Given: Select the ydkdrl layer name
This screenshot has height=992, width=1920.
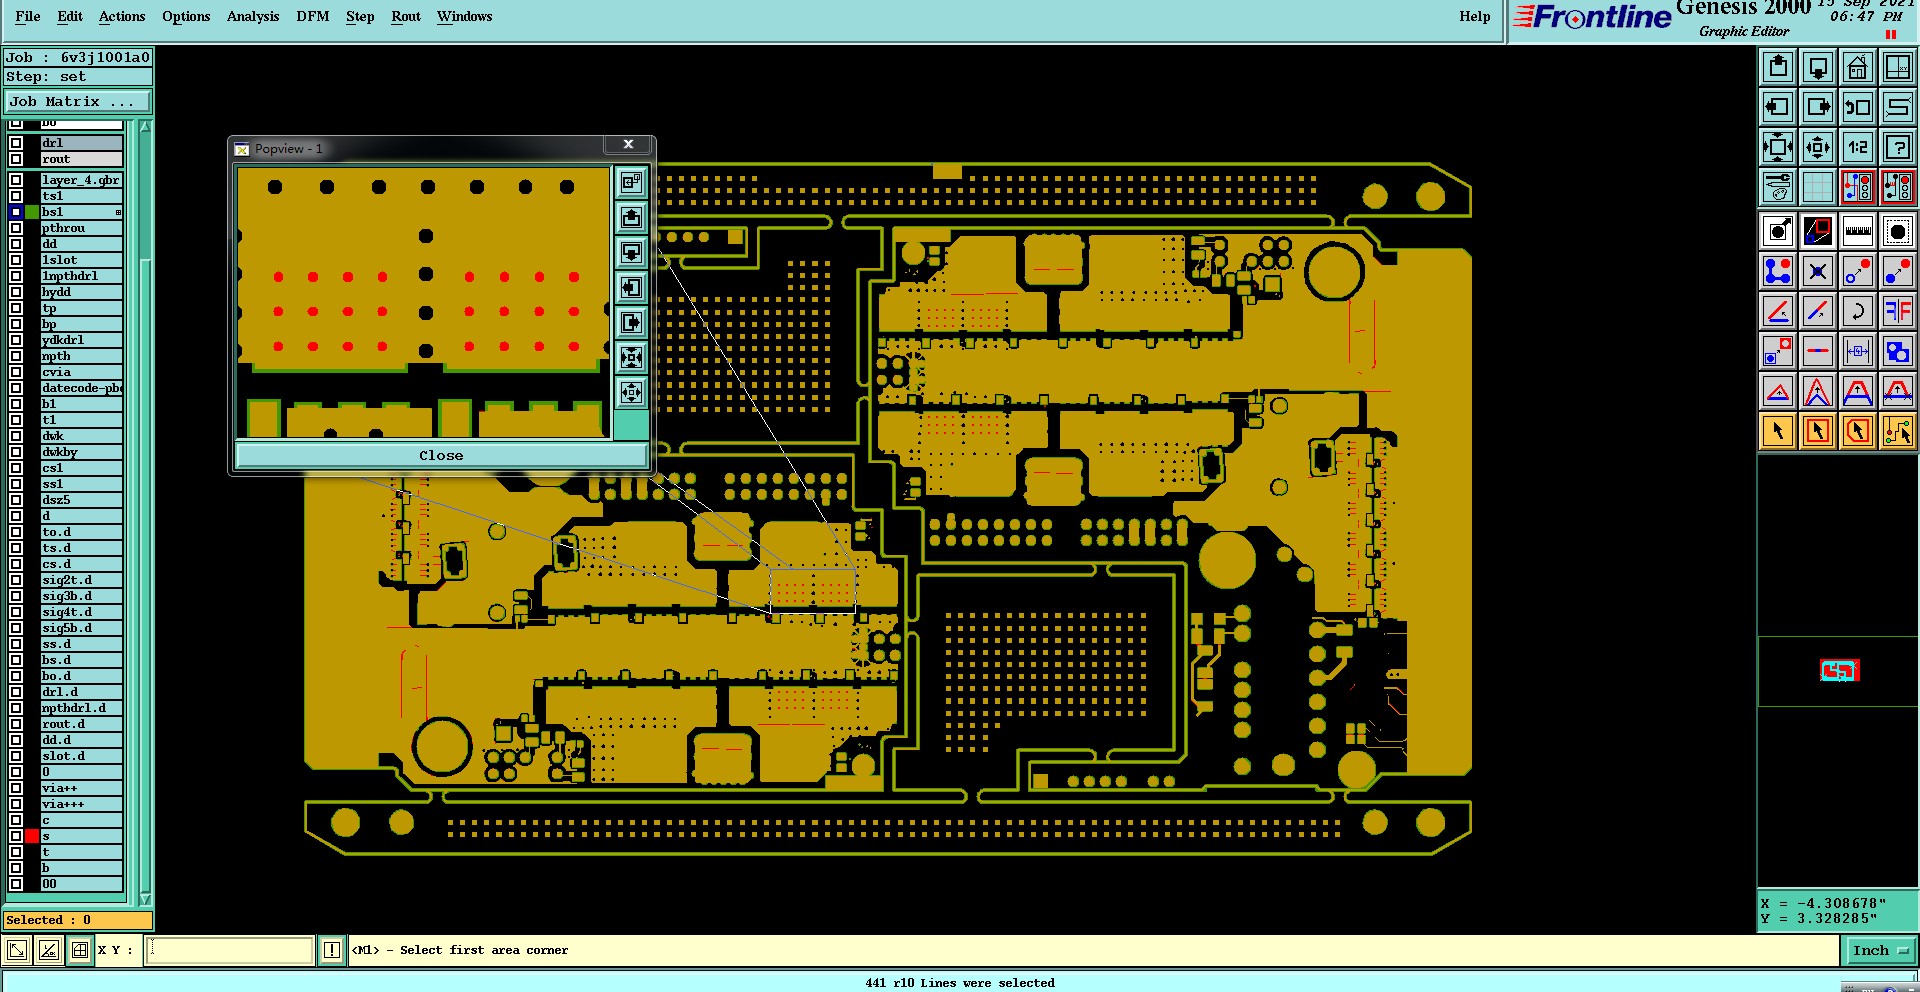Looking at the screenshot, I should point(82,340).
